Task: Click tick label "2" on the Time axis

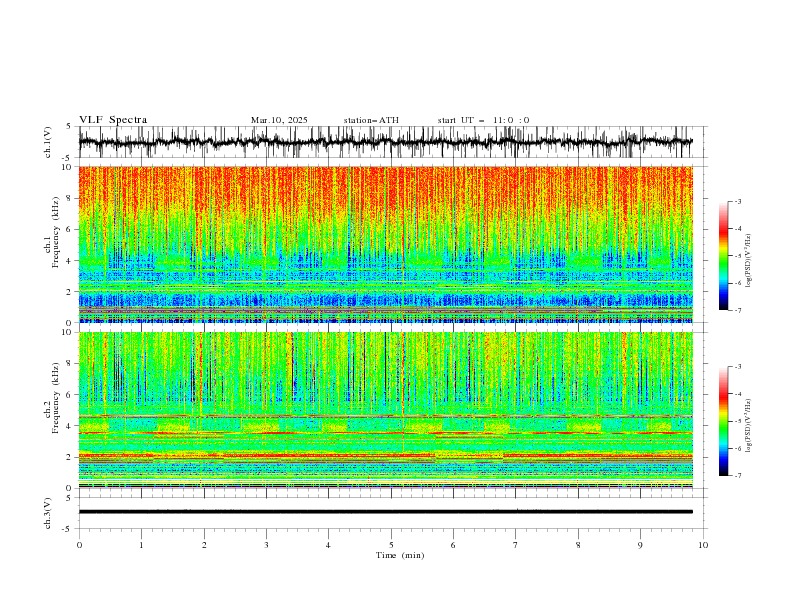Action: coord(204,545)
